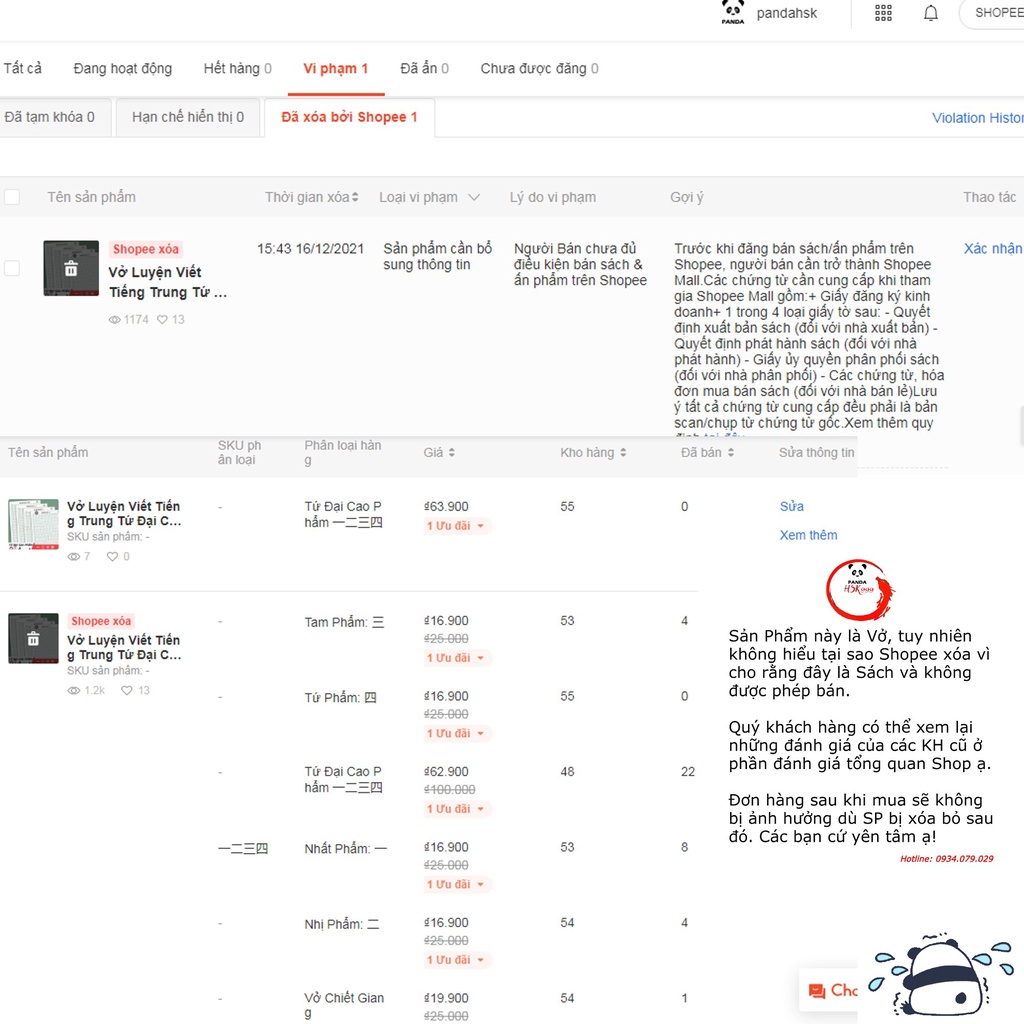Click Vở Chiết Giang variant text
The width and height of the screenshot is (1024, 1024).
(x=344, y=1004)
